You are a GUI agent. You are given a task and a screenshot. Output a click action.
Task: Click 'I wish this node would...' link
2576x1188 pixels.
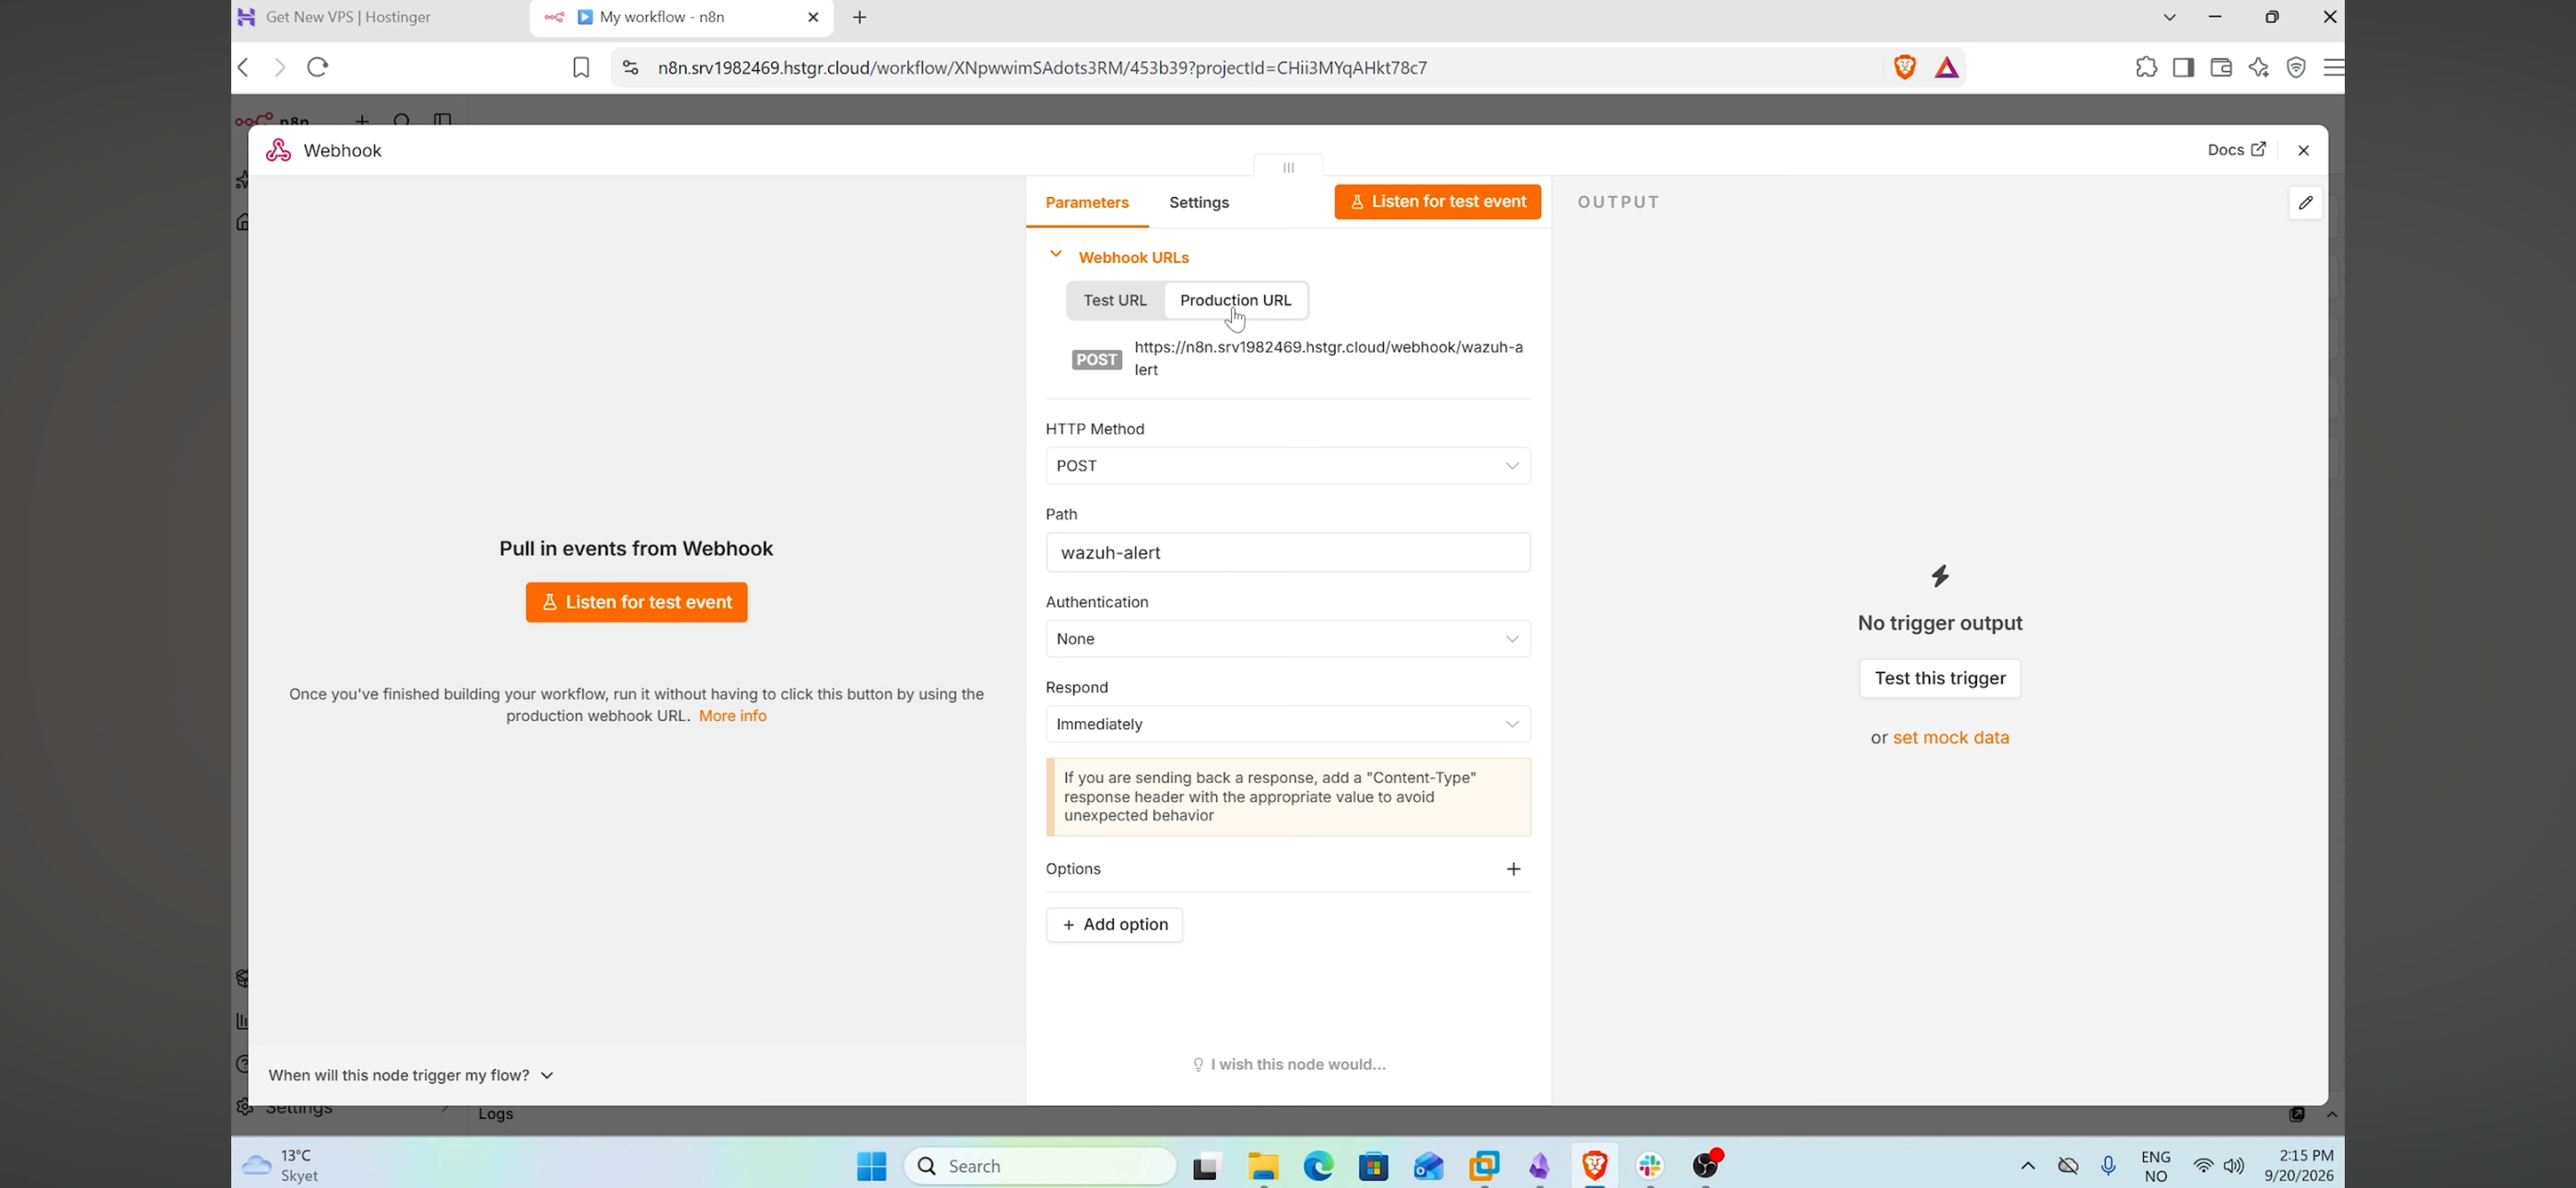[1288, 1064]
